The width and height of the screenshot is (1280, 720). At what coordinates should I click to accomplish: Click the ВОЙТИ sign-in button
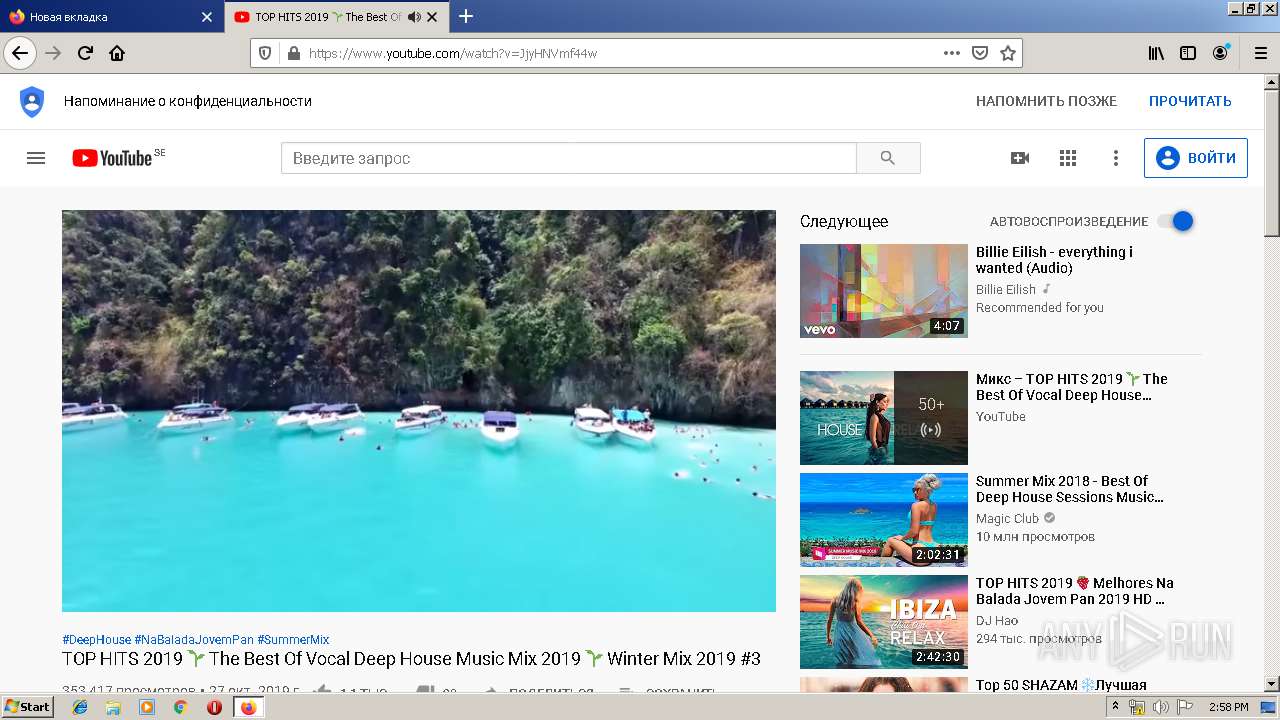tap(1196, 158)
